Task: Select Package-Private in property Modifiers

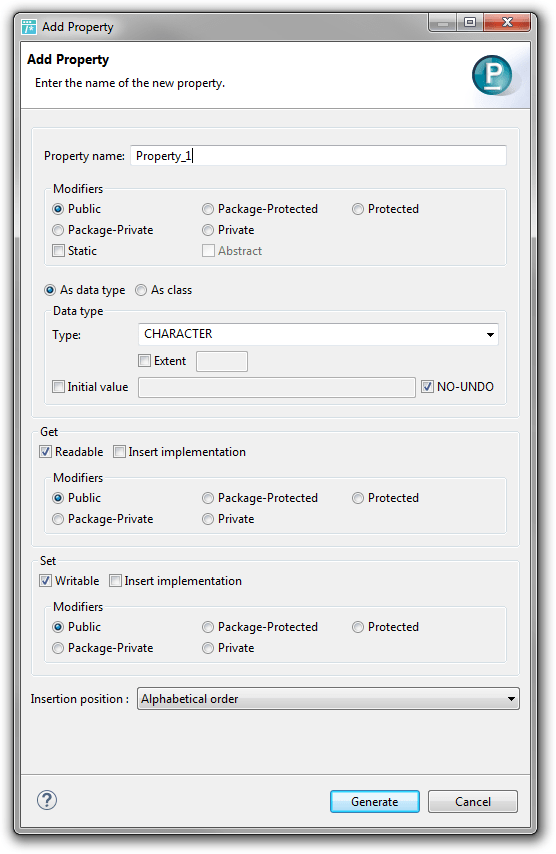Action: pos(58,230)
